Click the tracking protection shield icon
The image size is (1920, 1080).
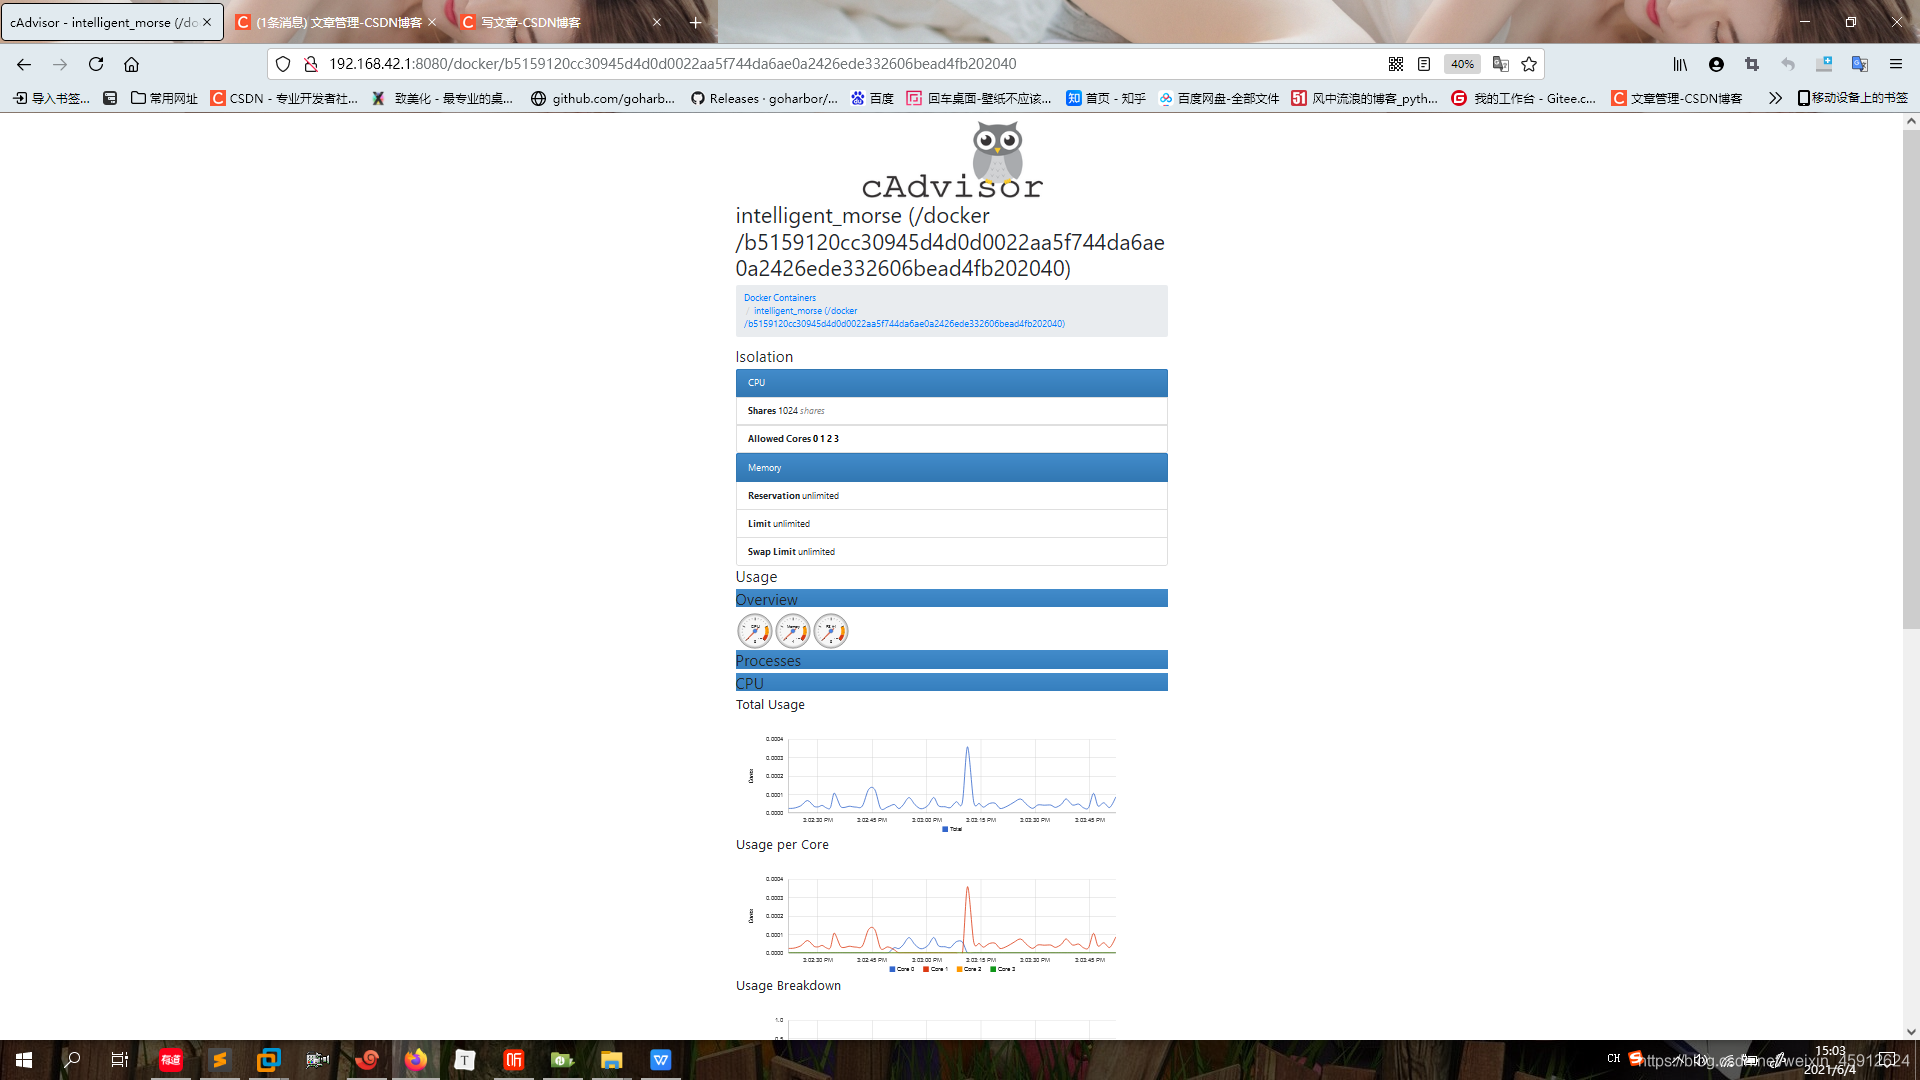[x=283, y=64]
